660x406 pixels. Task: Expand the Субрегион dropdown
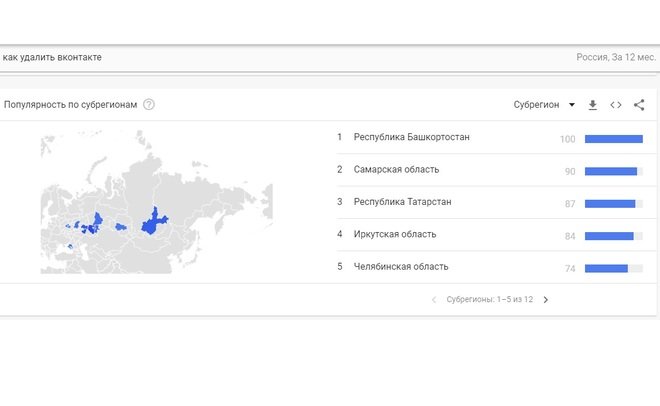click(544, 104)
